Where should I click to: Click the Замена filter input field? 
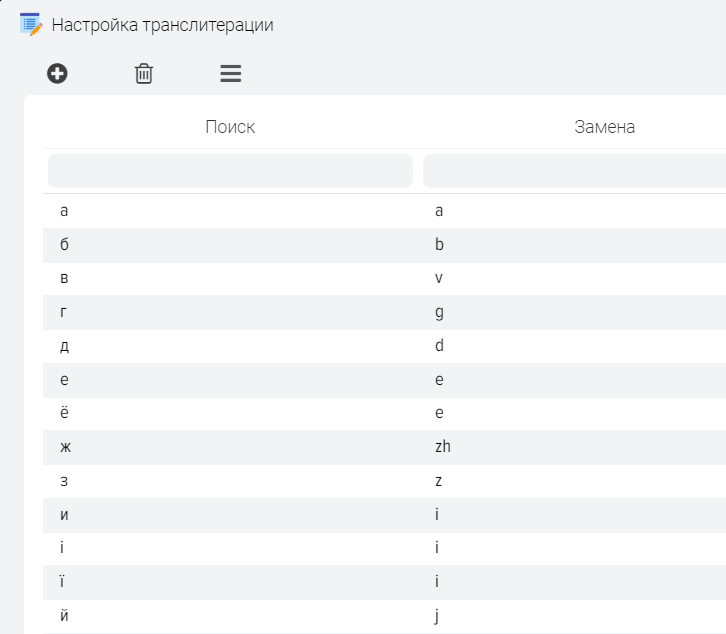tap(574, 171)
